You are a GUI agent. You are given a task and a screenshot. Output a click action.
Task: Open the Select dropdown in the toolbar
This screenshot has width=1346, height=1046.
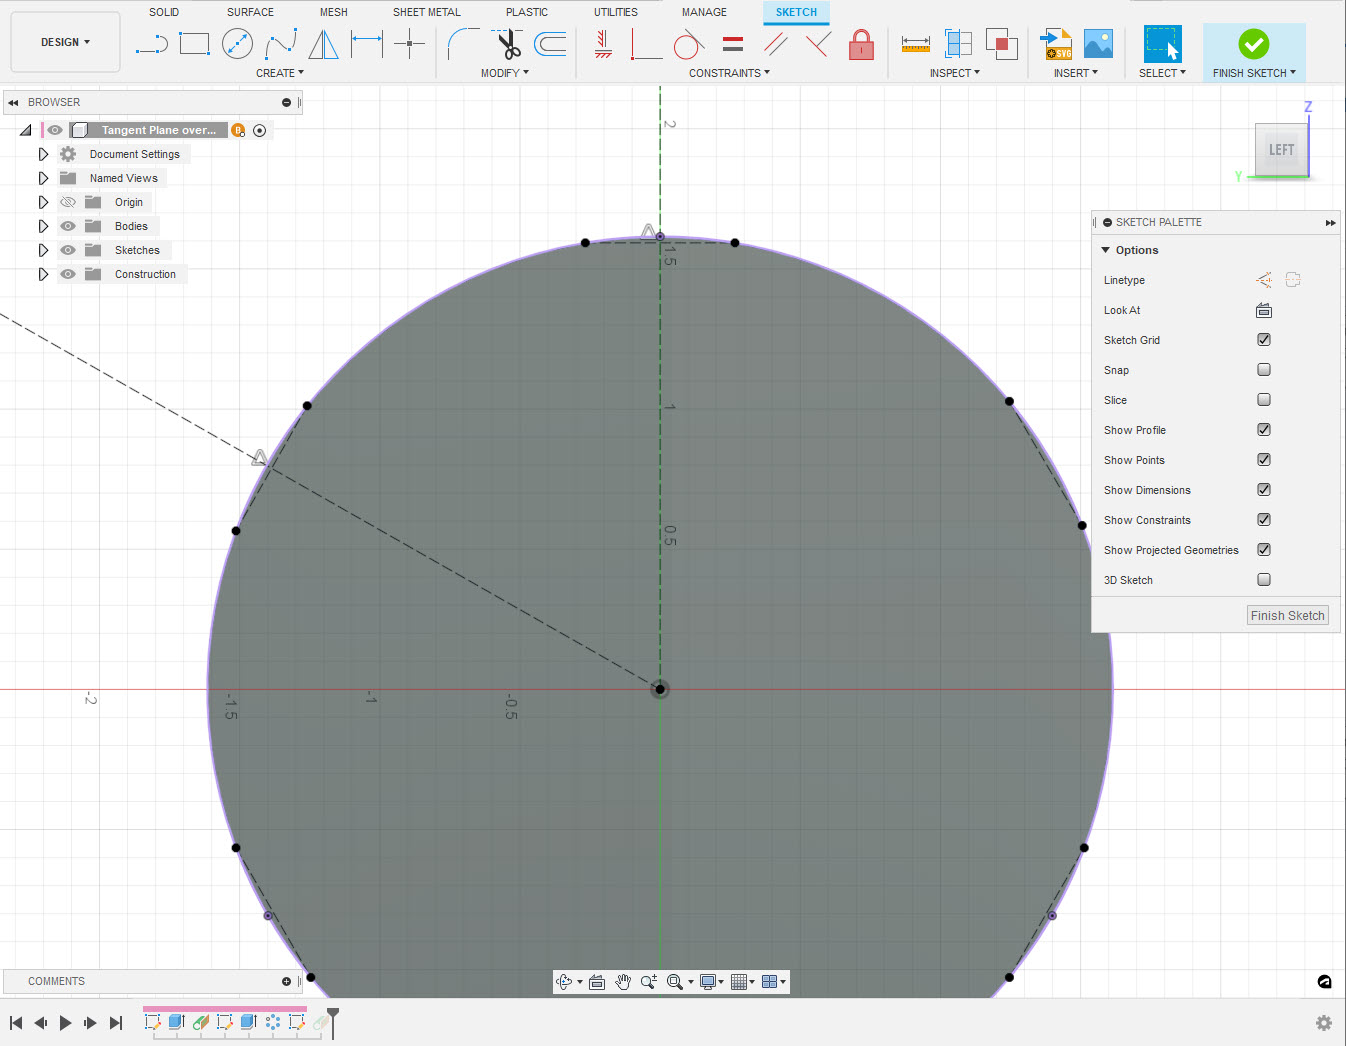tap(1162, 72)
